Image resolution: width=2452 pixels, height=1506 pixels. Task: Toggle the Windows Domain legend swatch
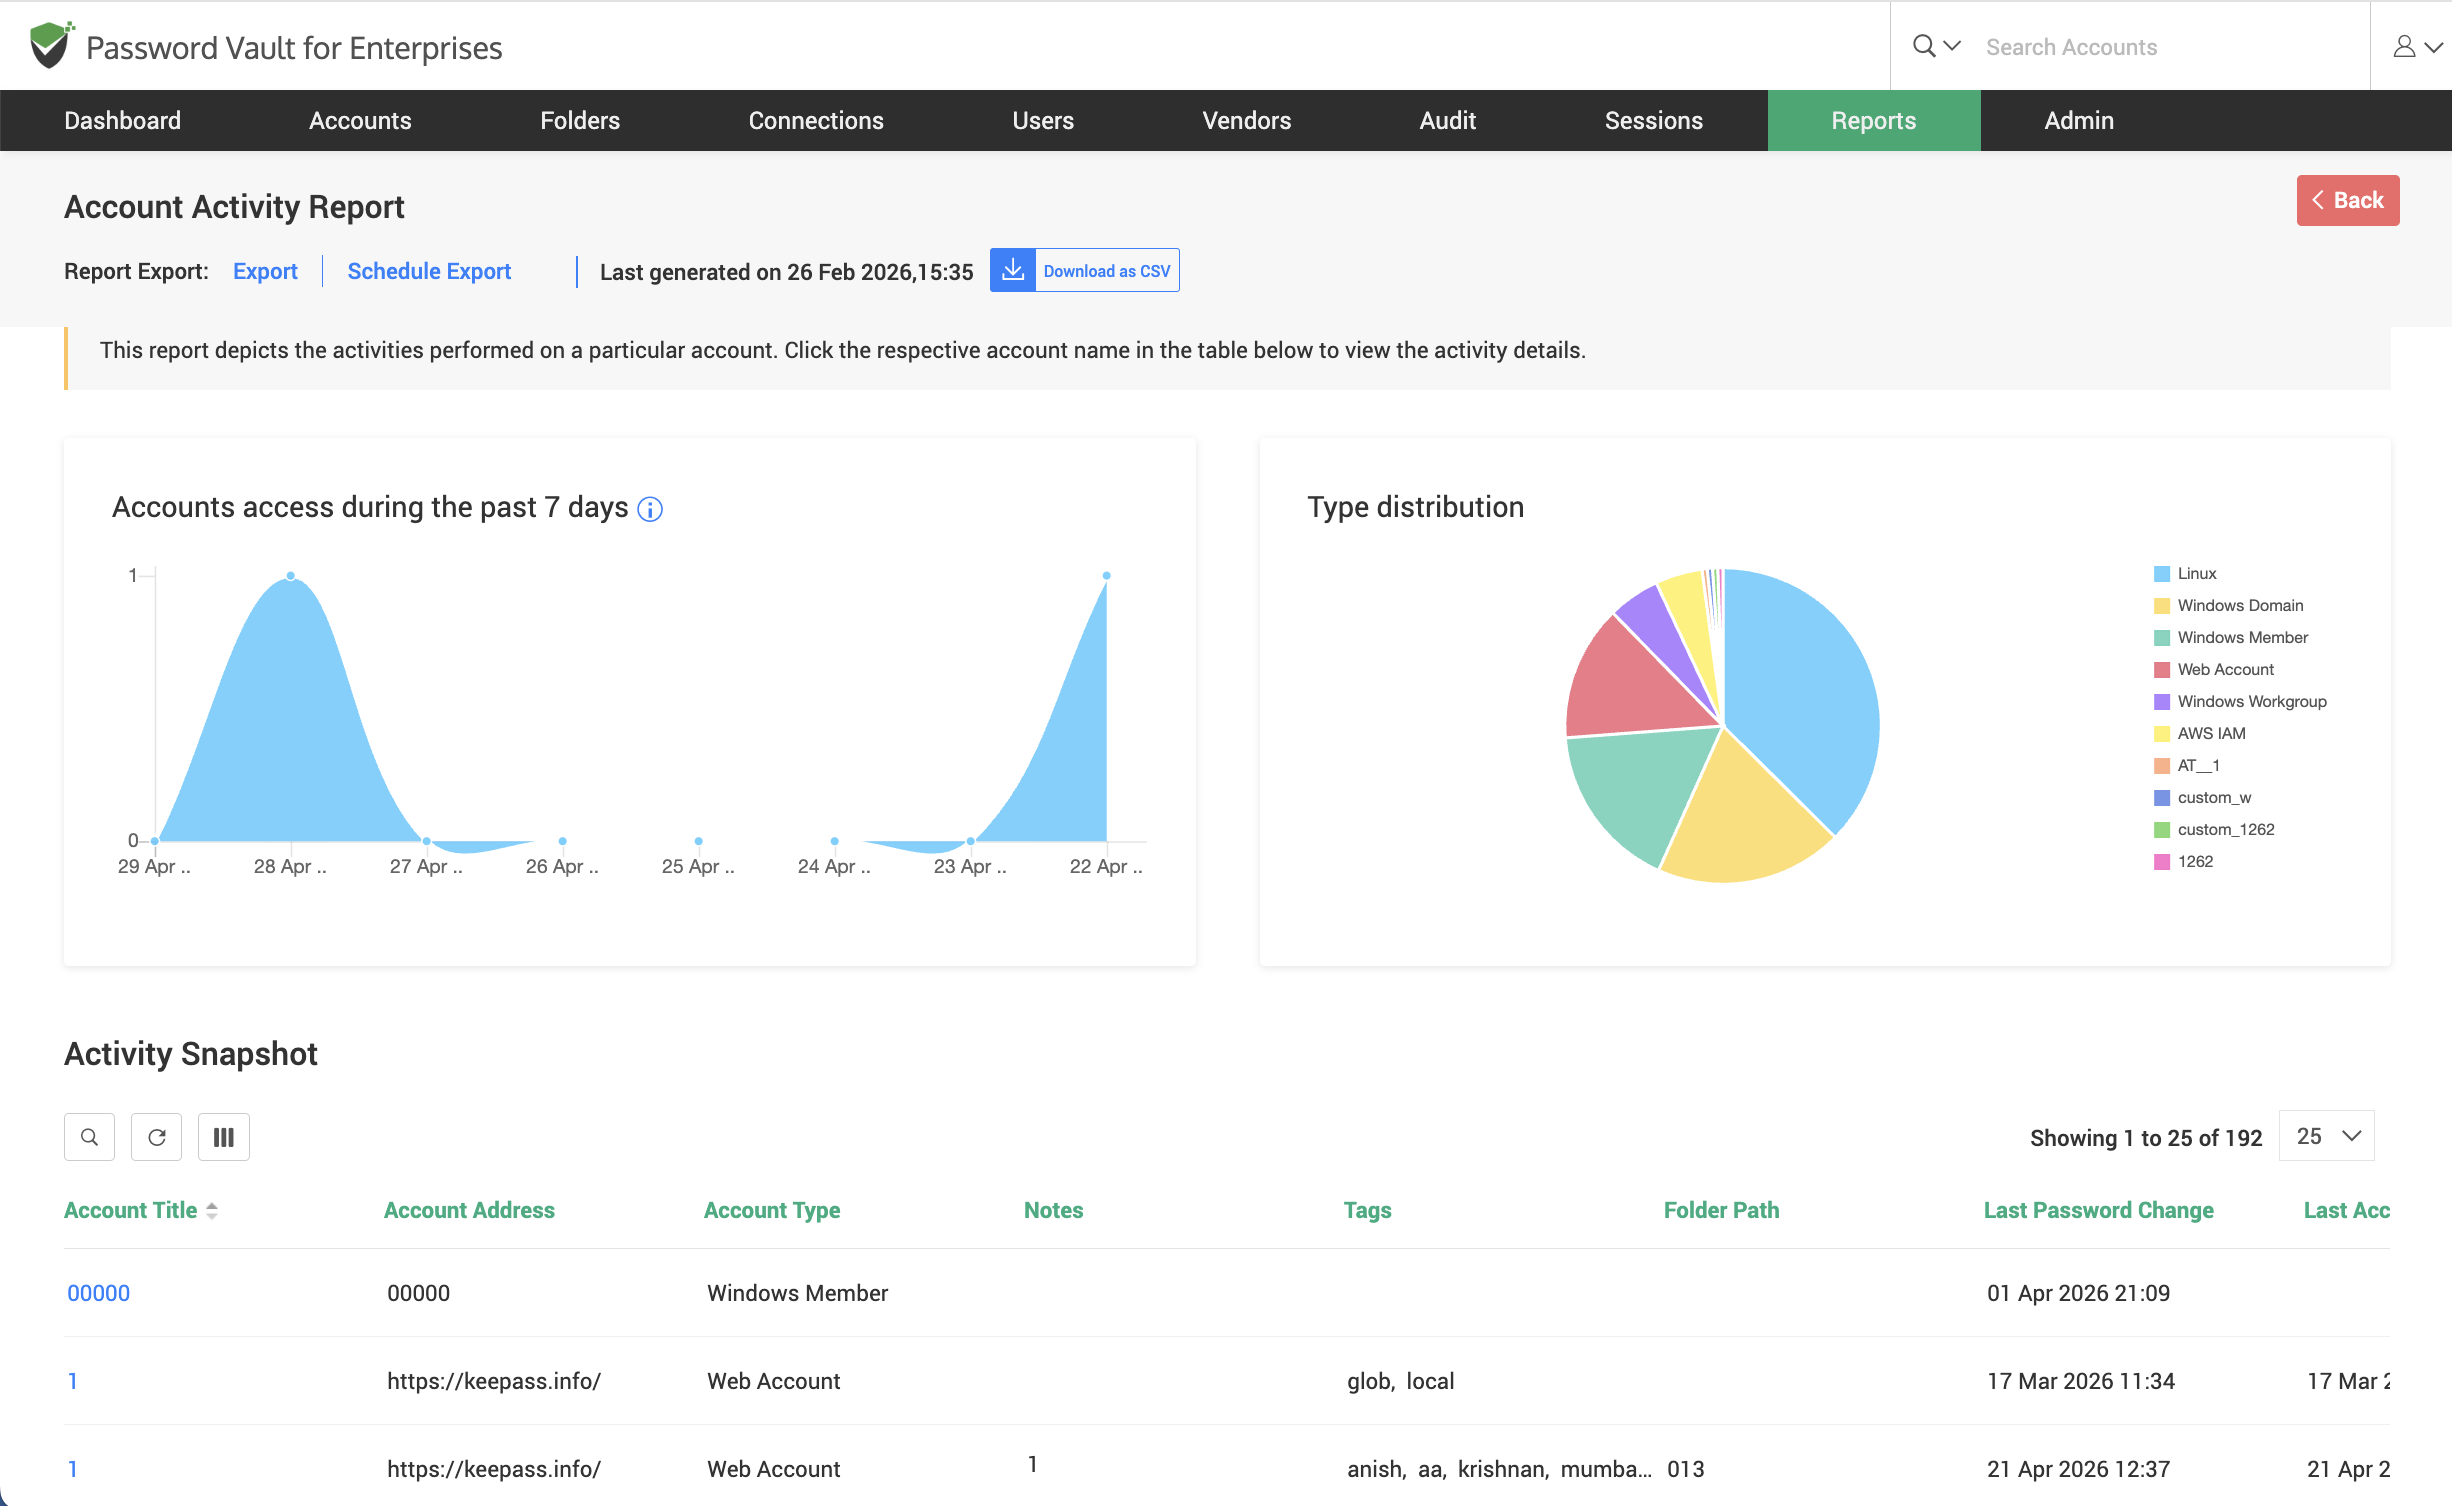pyautogui.click(x=2162, y=606)
